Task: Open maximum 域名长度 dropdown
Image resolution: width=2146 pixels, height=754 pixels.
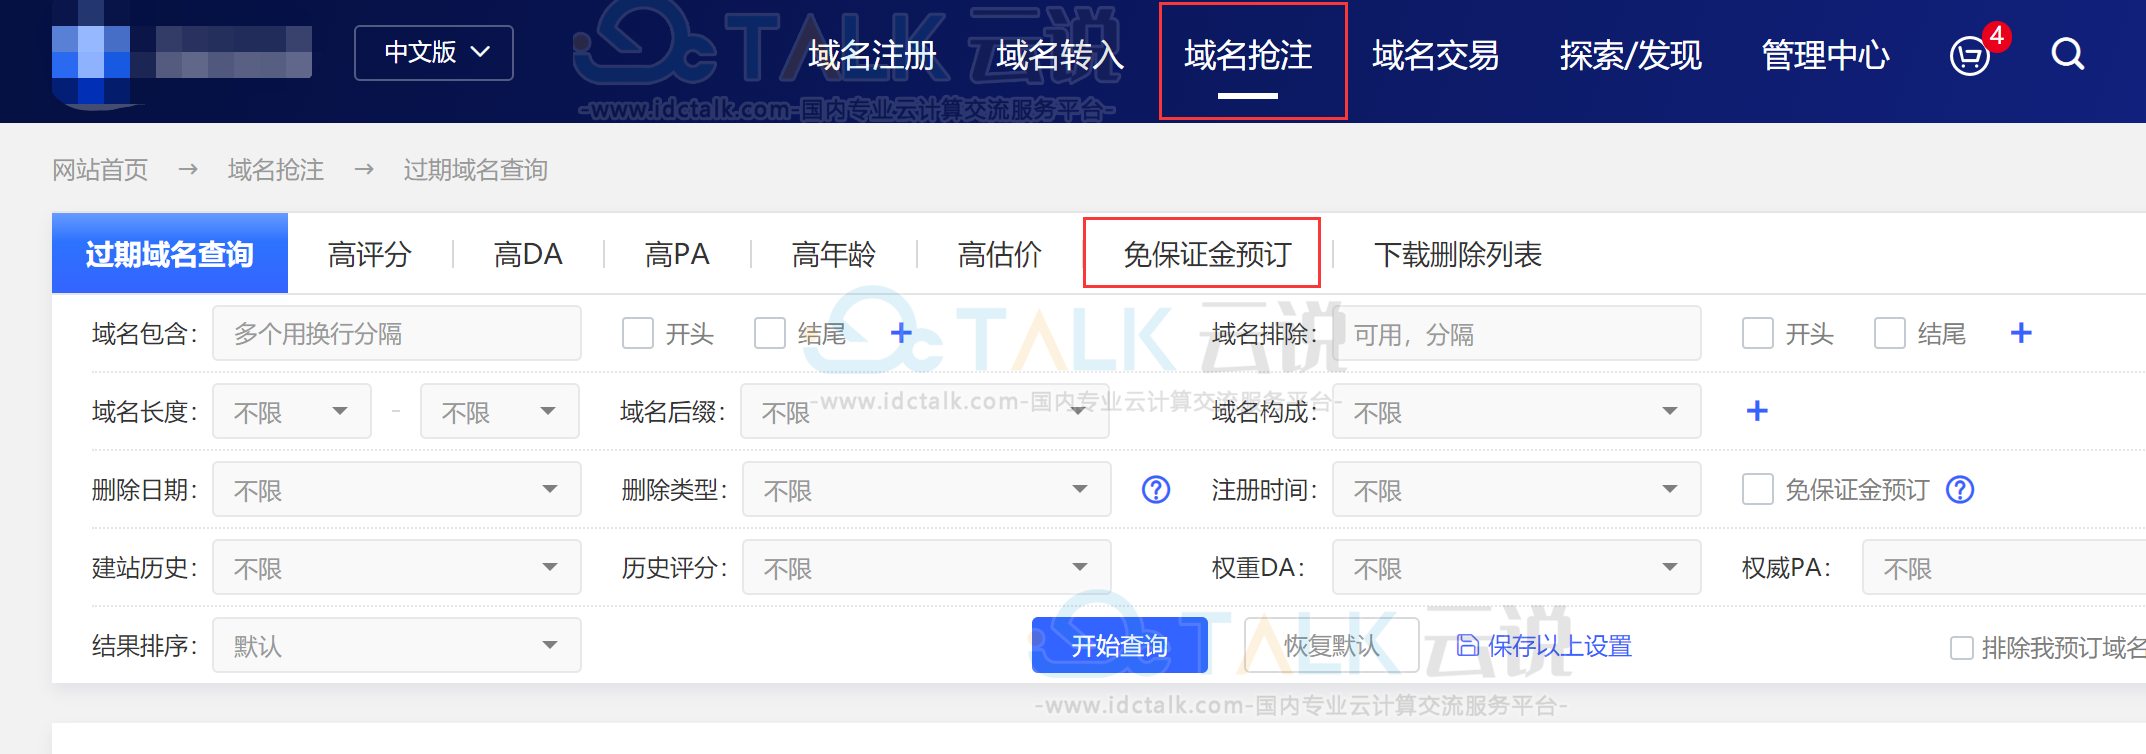Action: point(500,411)
